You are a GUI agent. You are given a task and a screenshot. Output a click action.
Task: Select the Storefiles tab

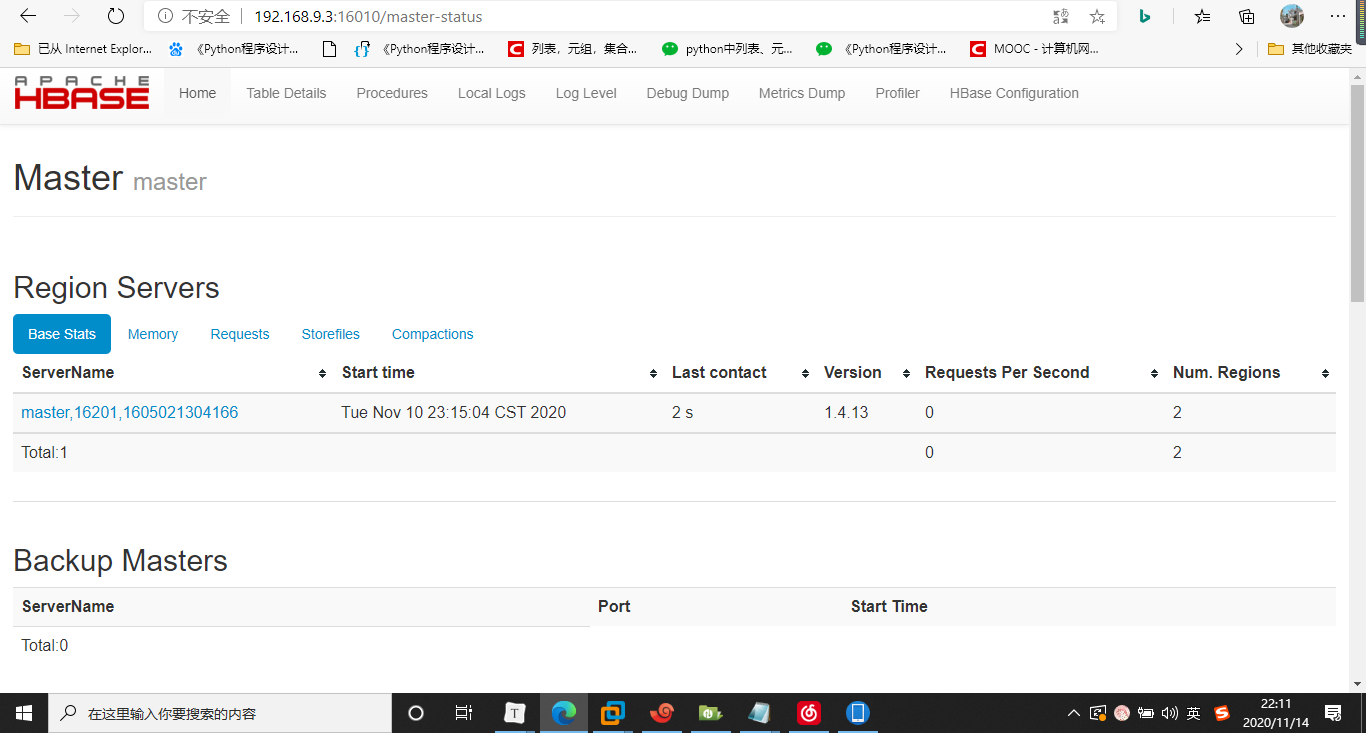click(x=330, y=334)
